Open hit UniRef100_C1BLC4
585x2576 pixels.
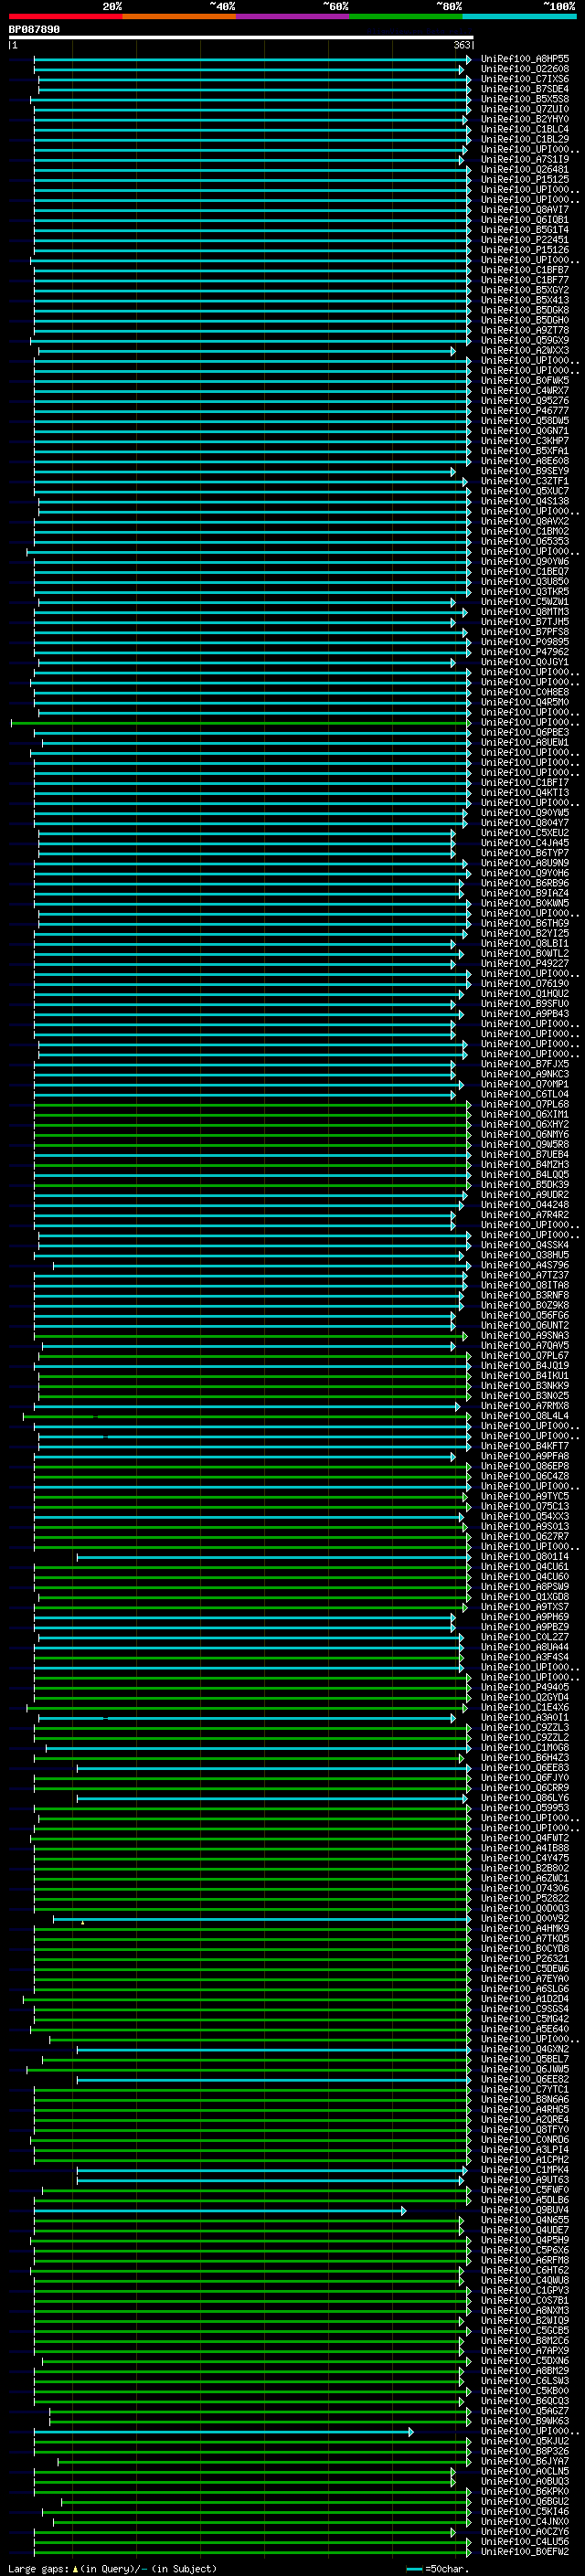(x=525, y=129)
